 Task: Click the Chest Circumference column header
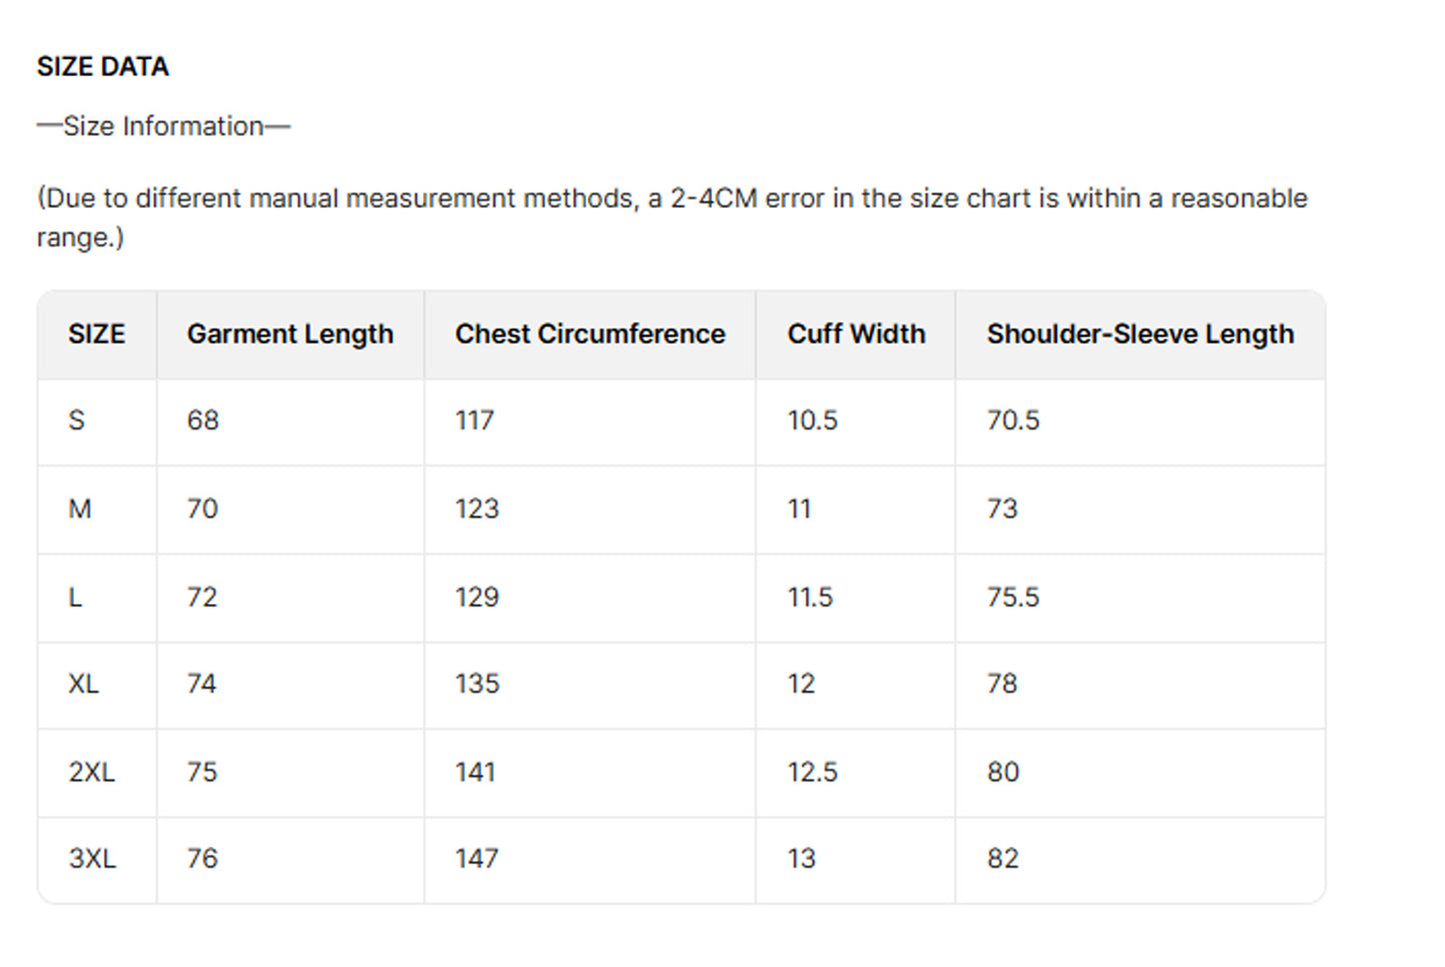tap(589, 334)
